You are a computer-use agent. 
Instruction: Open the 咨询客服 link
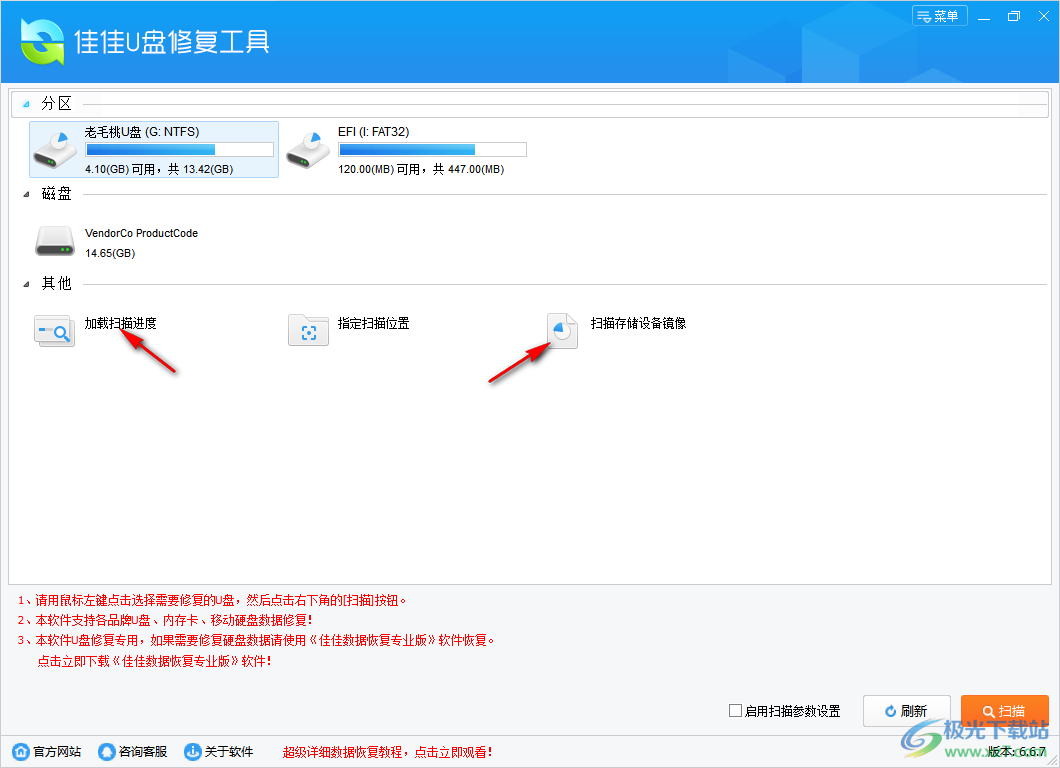click(x=143, y=752)
